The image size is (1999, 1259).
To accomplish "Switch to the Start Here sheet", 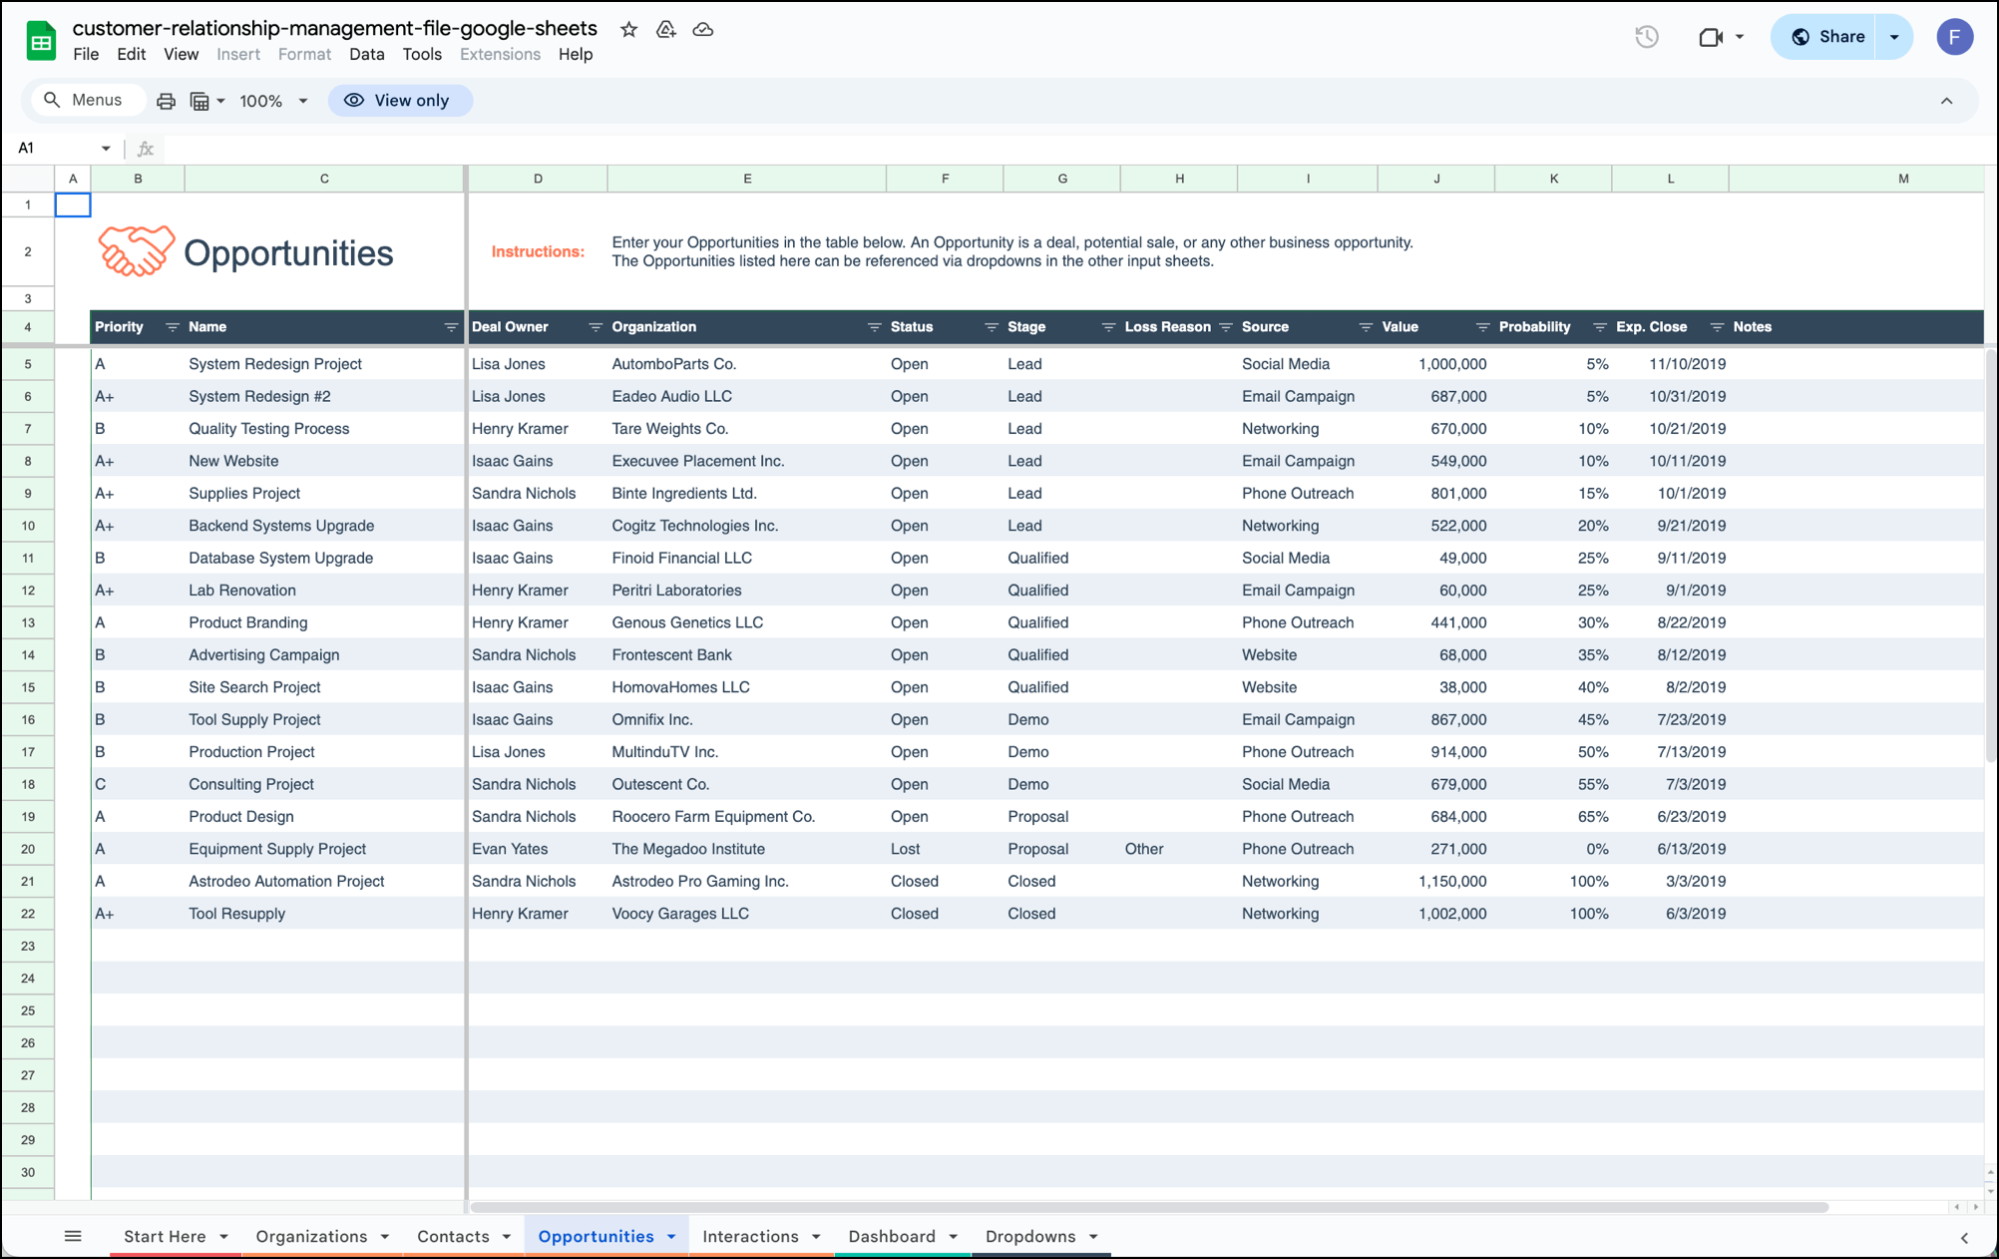I will click(164, 1237).
